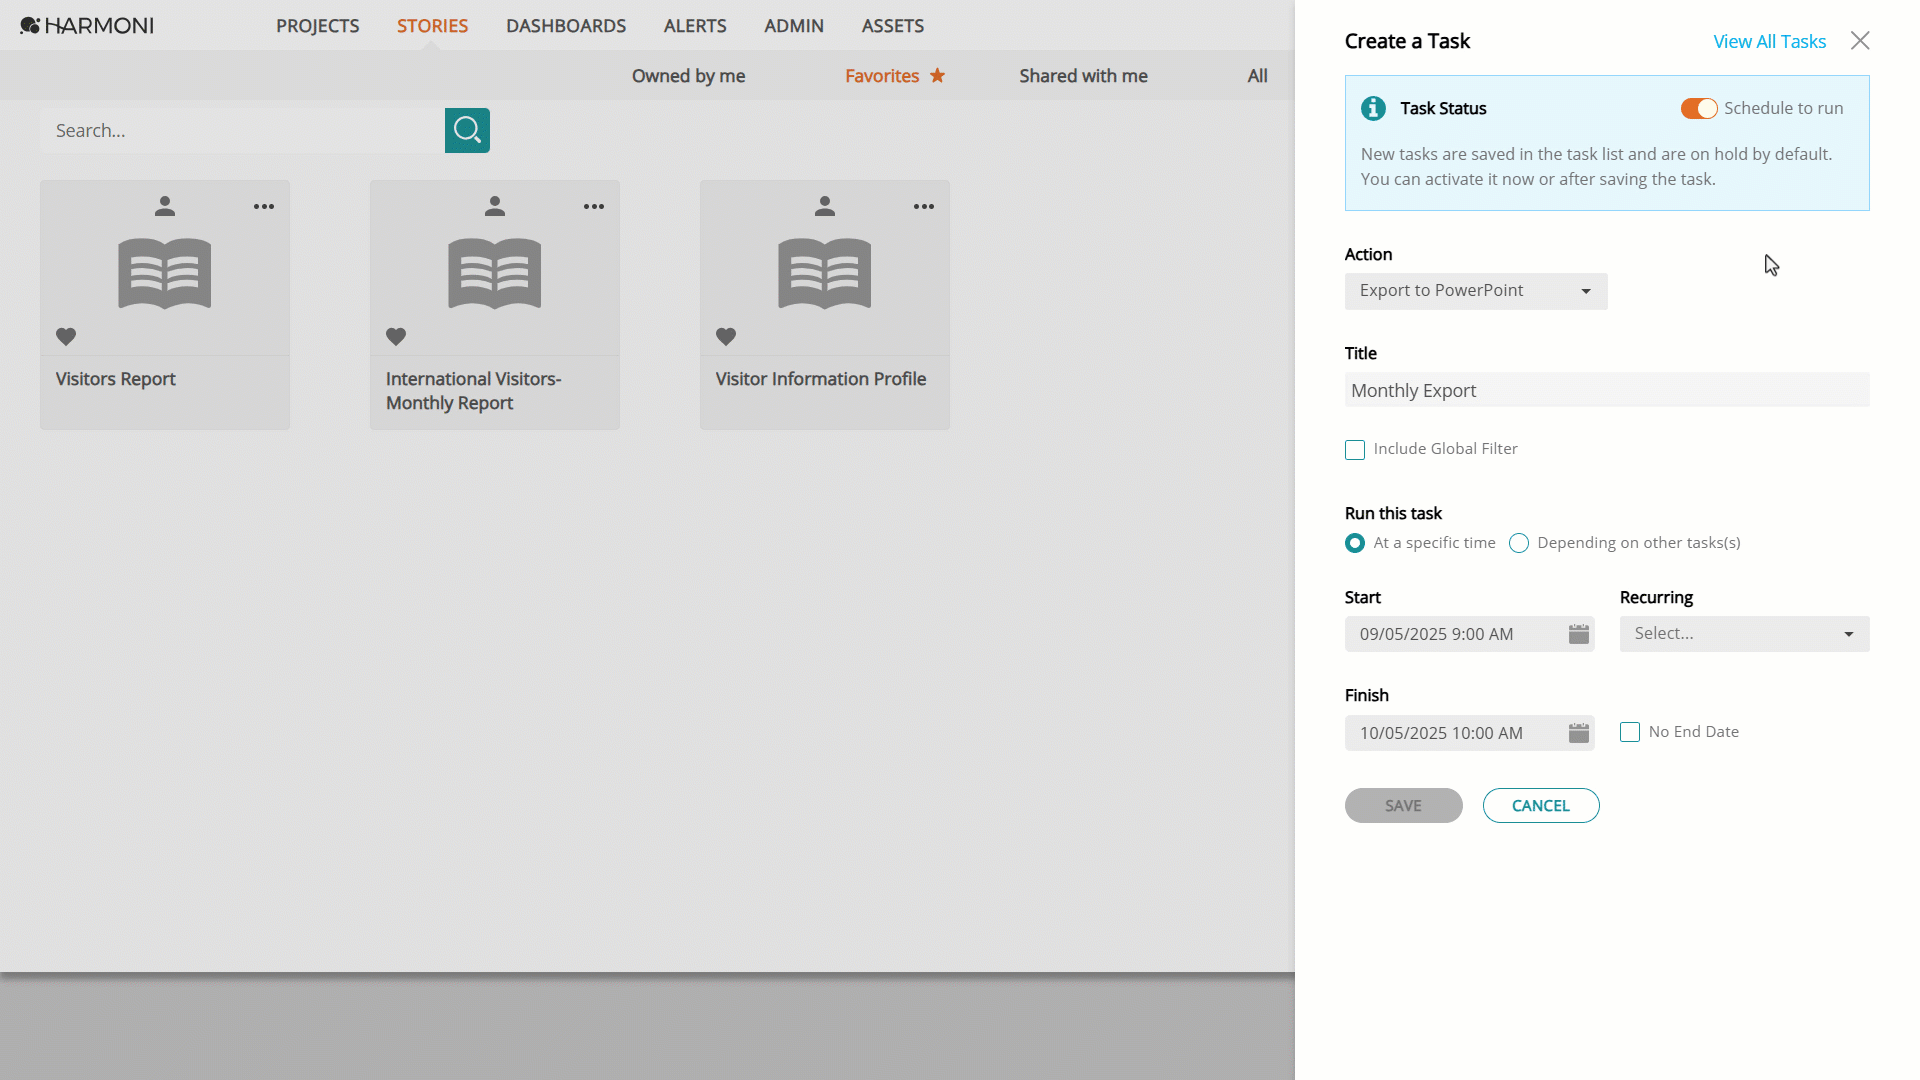Open the Finish date calendar picker
Screen dimensions: 1920x1080
(x=1579, y=733)
